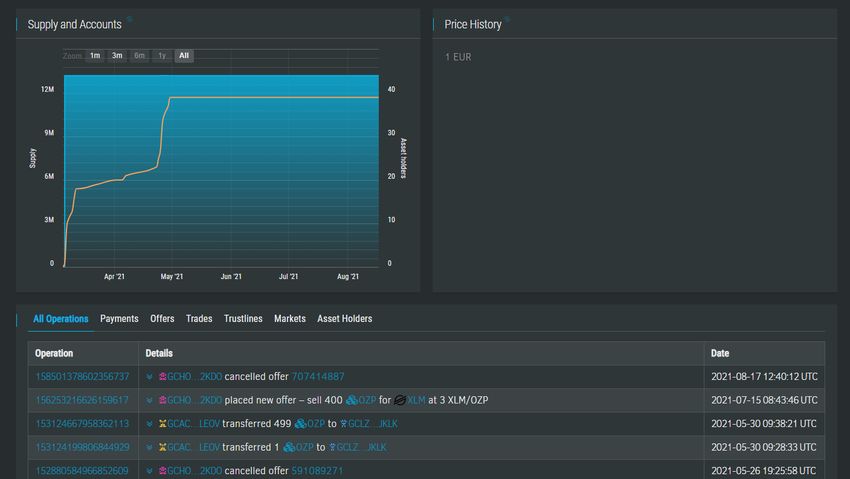Click the date 2021-05-30 09:38:21 UTC
The width and height of the screenshot is (850, 479).
(764, 424)
